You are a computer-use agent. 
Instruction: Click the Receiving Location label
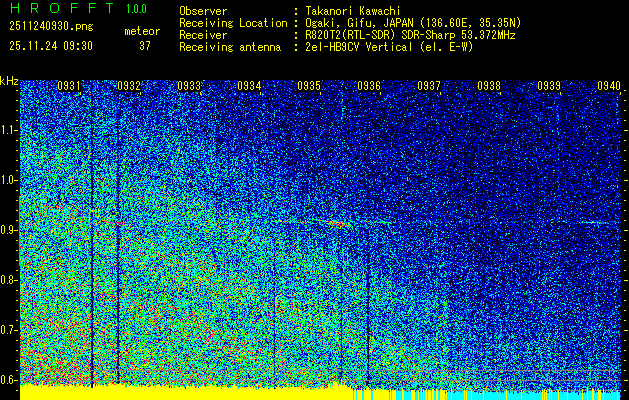(233, 23)
